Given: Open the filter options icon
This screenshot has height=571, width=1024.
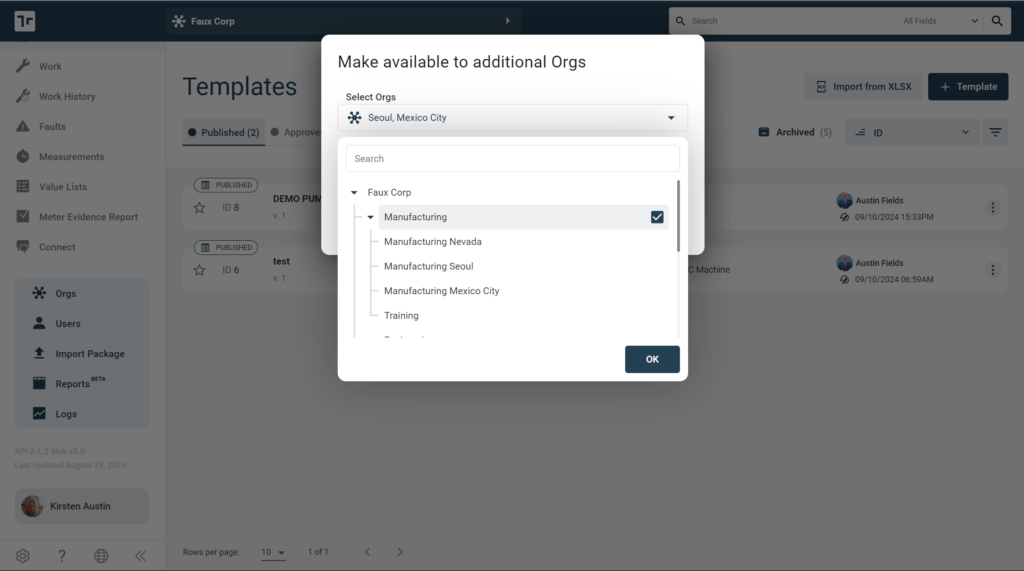Looking at the screenshot, I should (x=995, y=133).
